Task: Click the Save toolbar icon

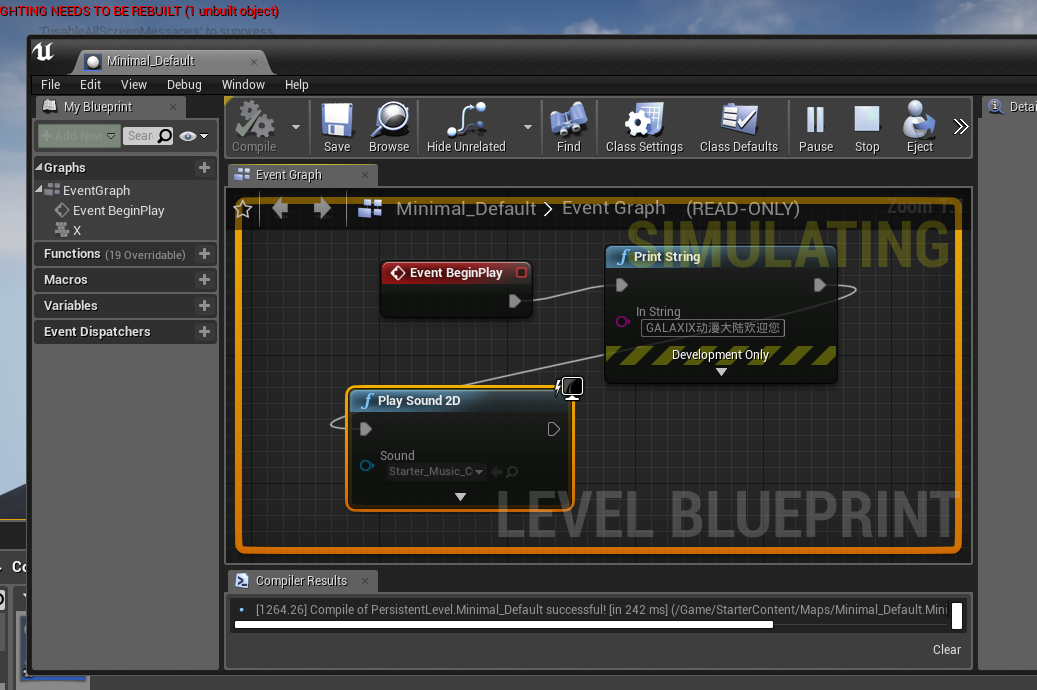Action: tap(337, 127)
